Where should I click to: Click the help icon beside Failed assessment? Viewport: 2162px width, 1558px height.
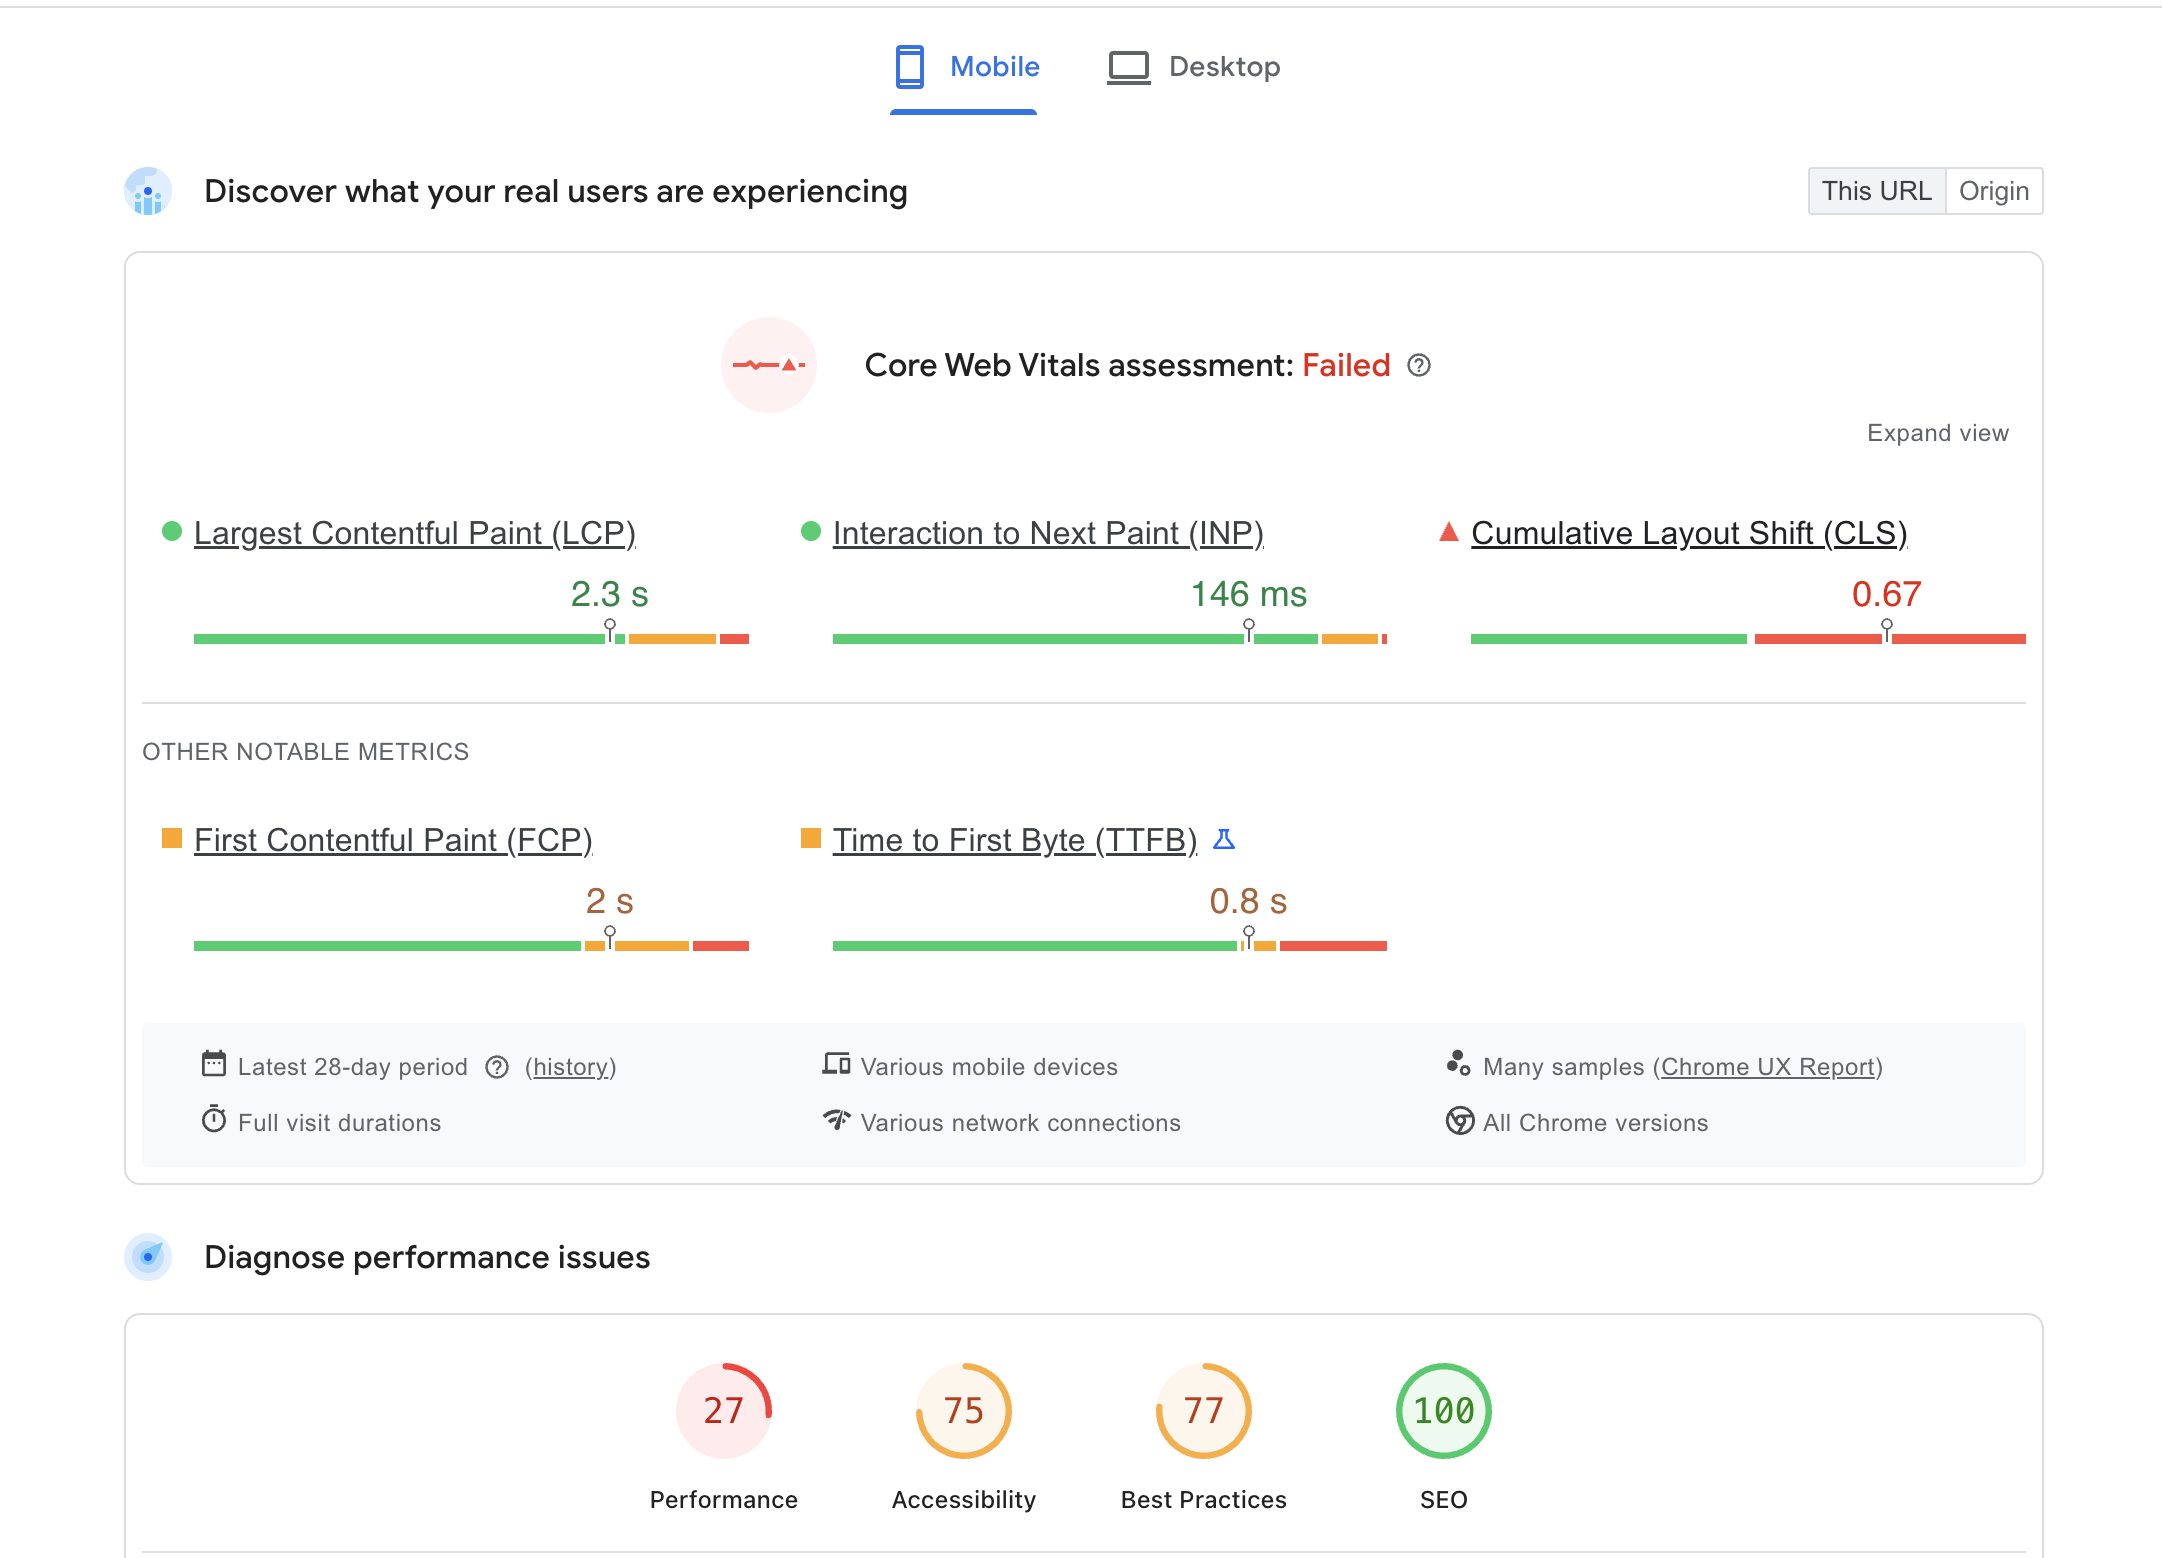(x=1419, y=366)
